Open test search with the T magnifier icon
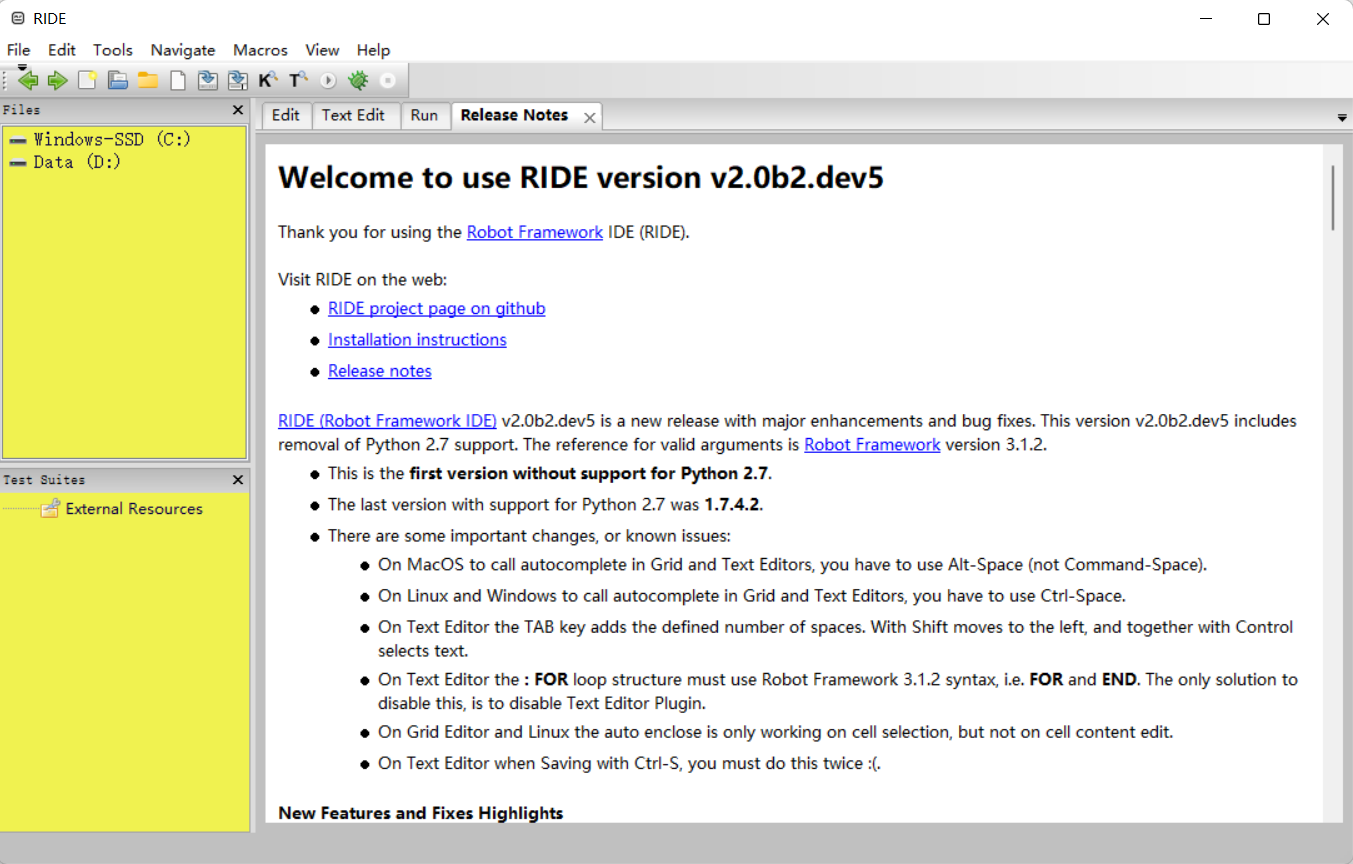The image size is (1353, 864). tap(297, 80)
